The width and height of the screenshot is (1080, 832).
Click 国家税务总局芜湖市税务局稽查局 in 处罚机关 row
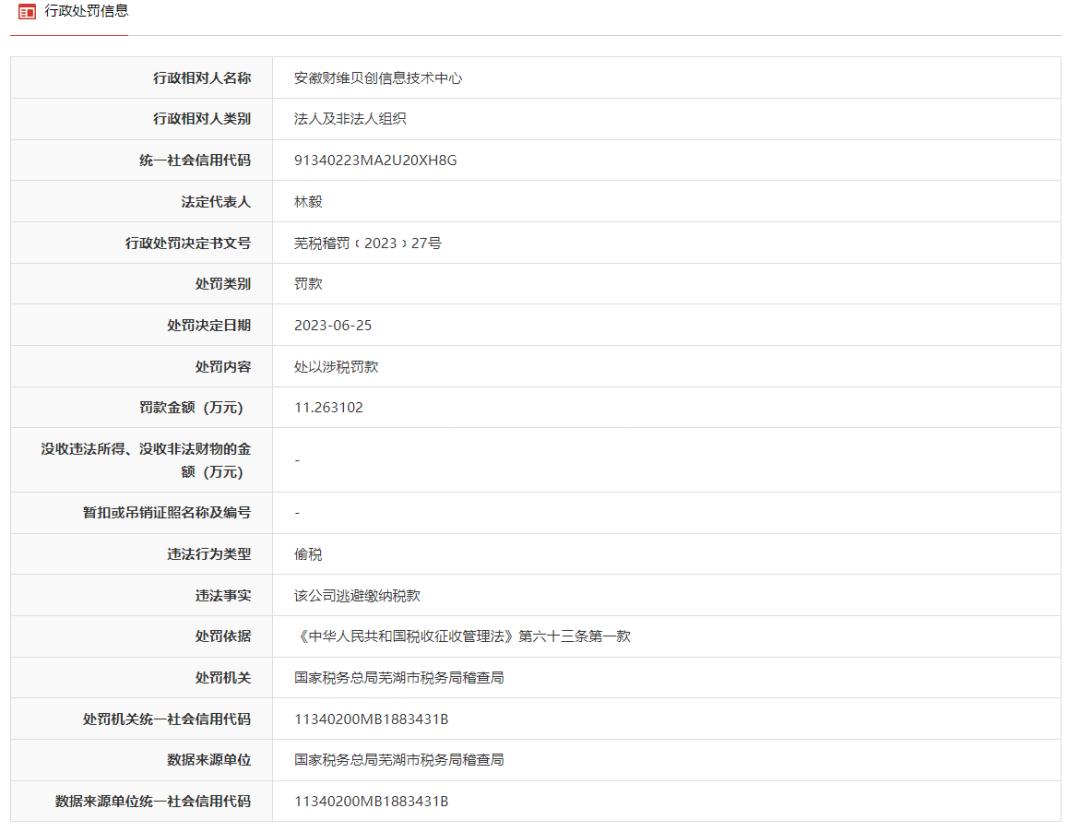[x=399, y=677]
